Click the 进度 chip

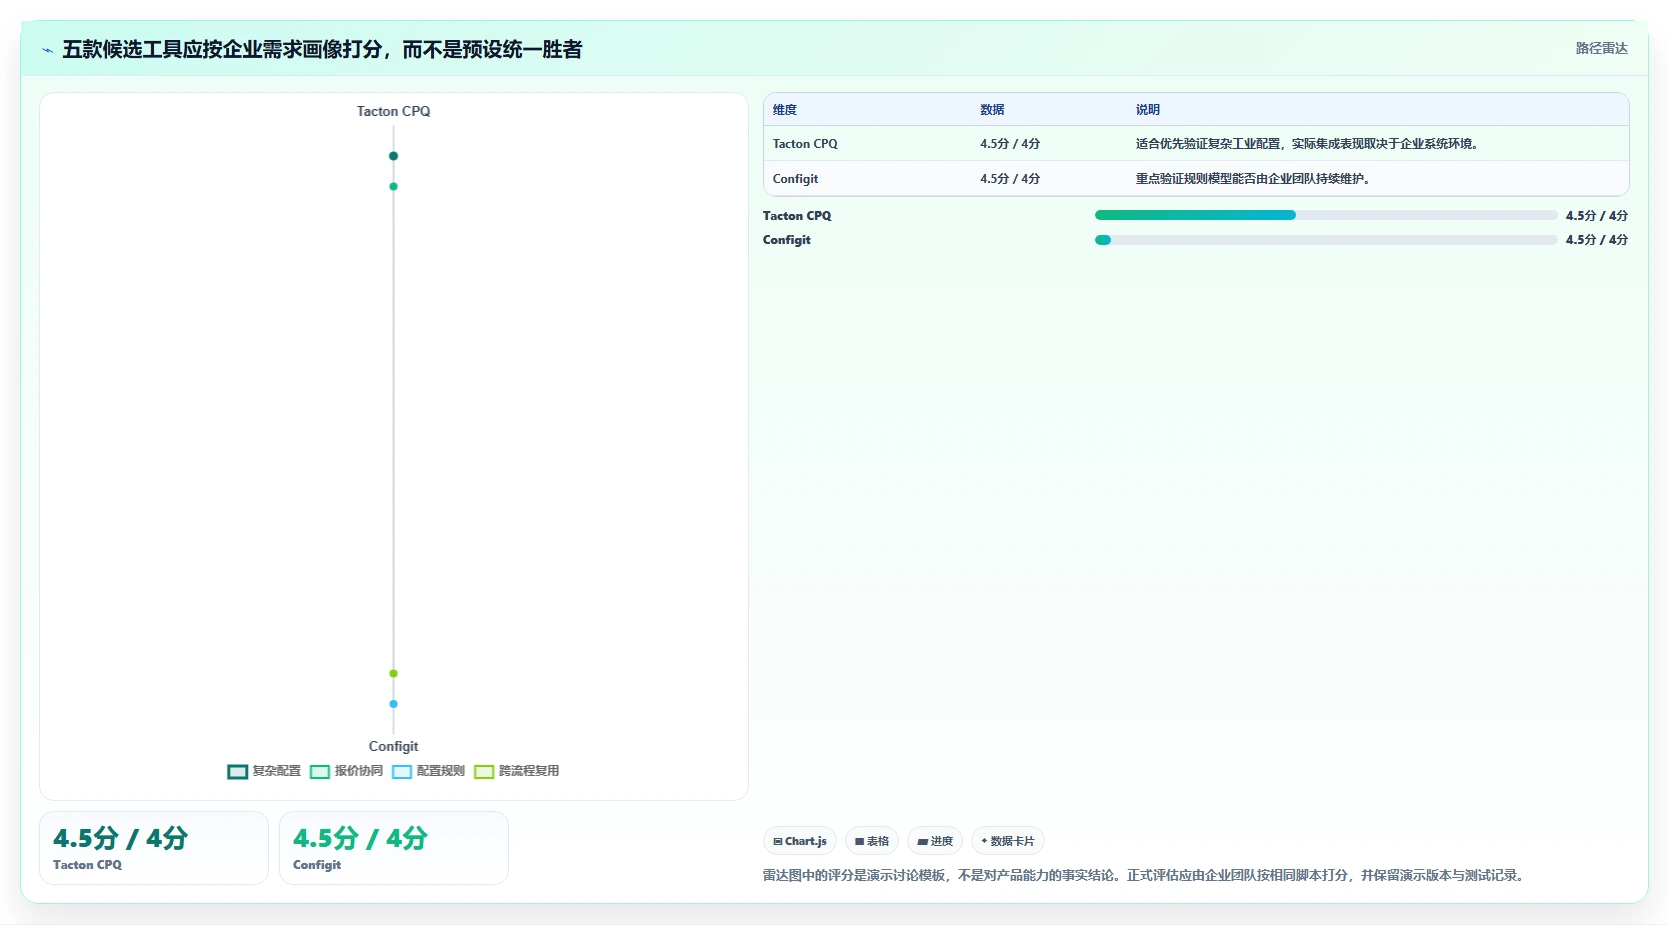tap(935, 841)
